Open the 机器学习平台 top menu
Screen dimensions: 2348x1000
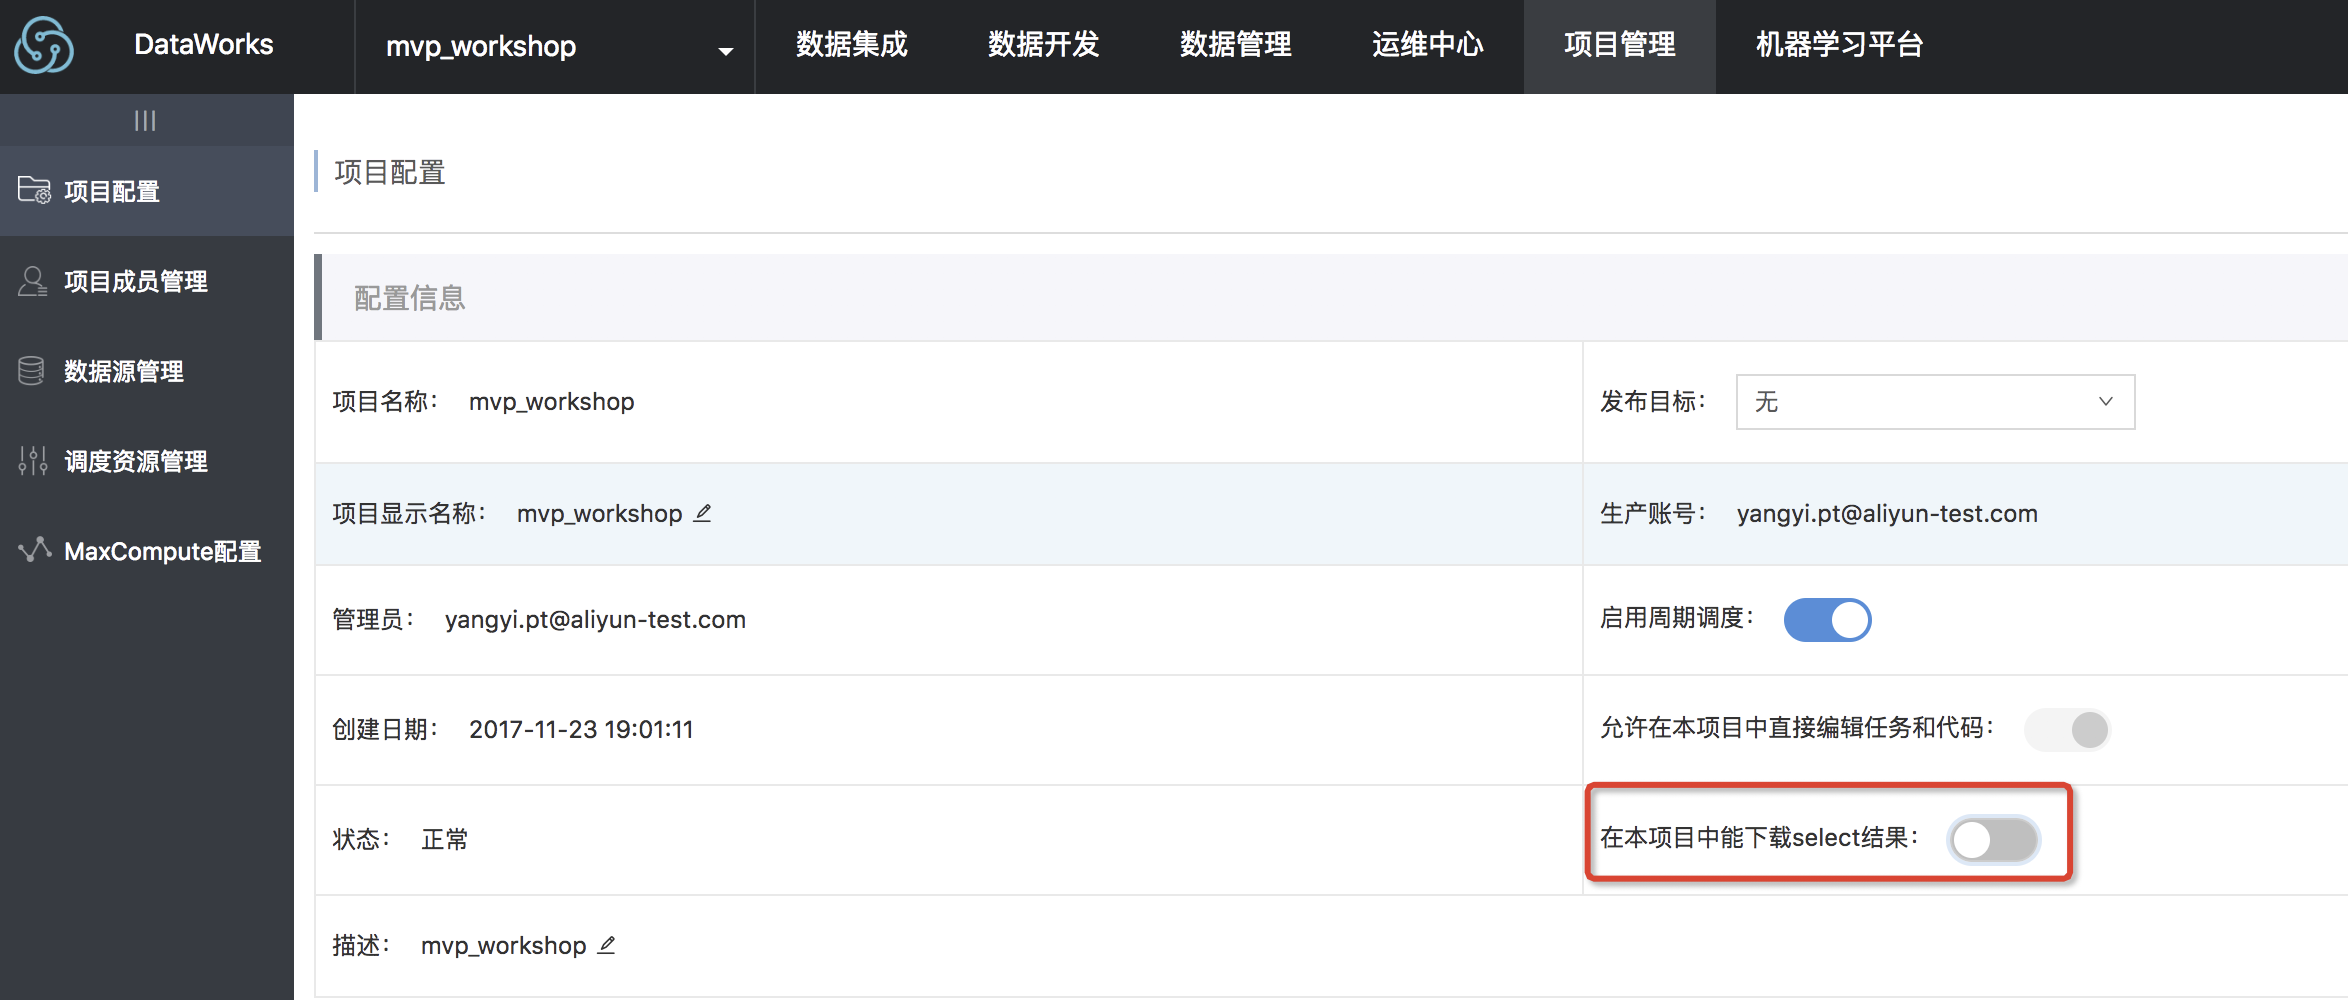[x=1839, y=45]
